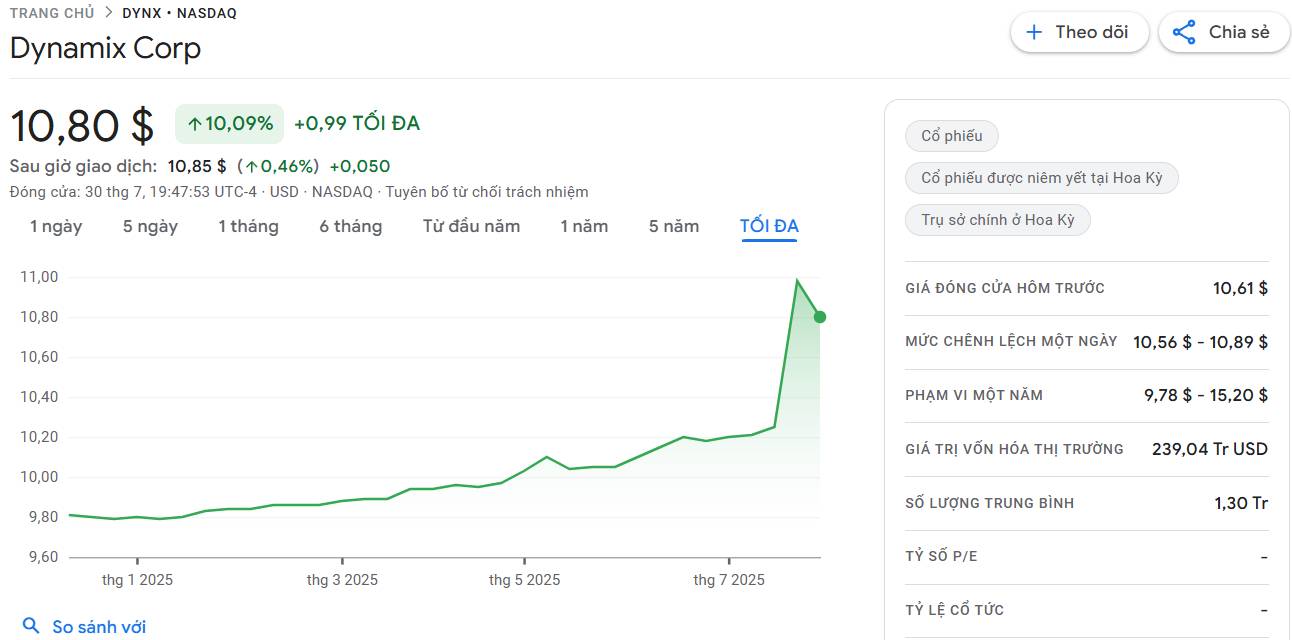Click the thg 7 2025 axis label
This screenshot has height=640, width=1292.
(x=729, y=580)
